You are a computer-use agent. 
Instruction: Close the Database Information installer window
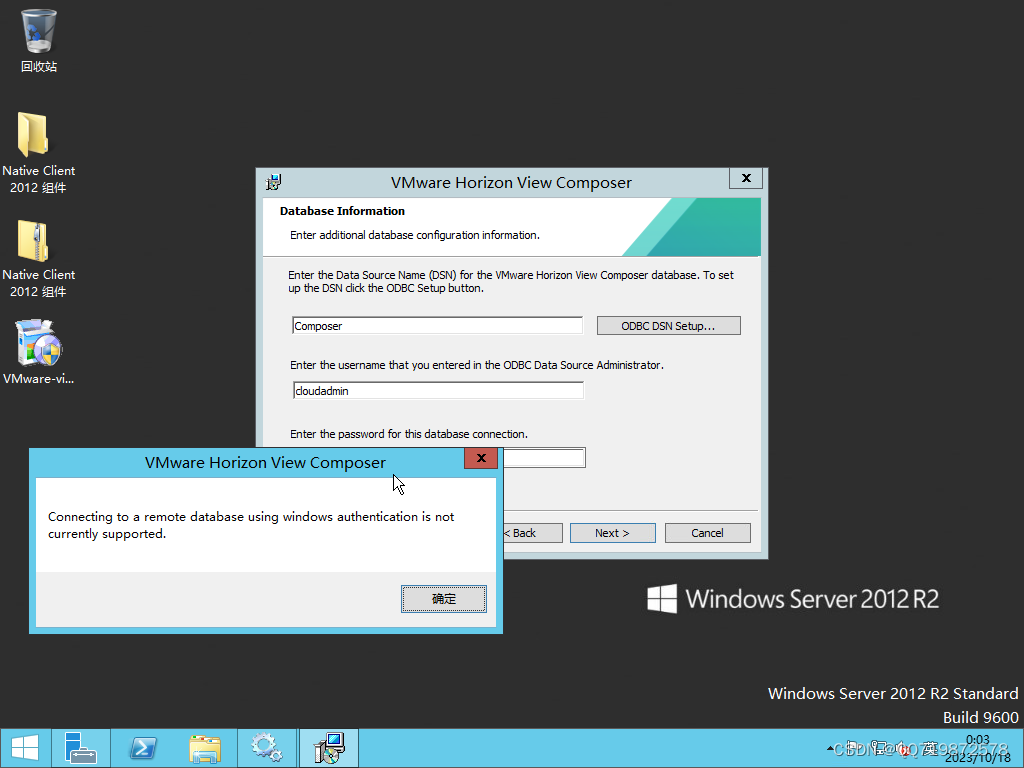pyautogui.click(x=746, y=178)
